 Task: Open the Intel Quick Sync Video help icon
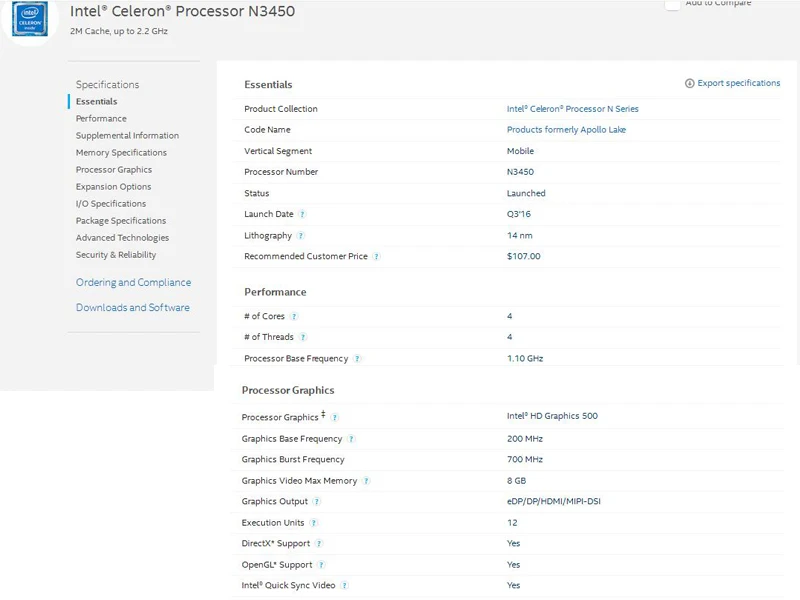(344, 586)
